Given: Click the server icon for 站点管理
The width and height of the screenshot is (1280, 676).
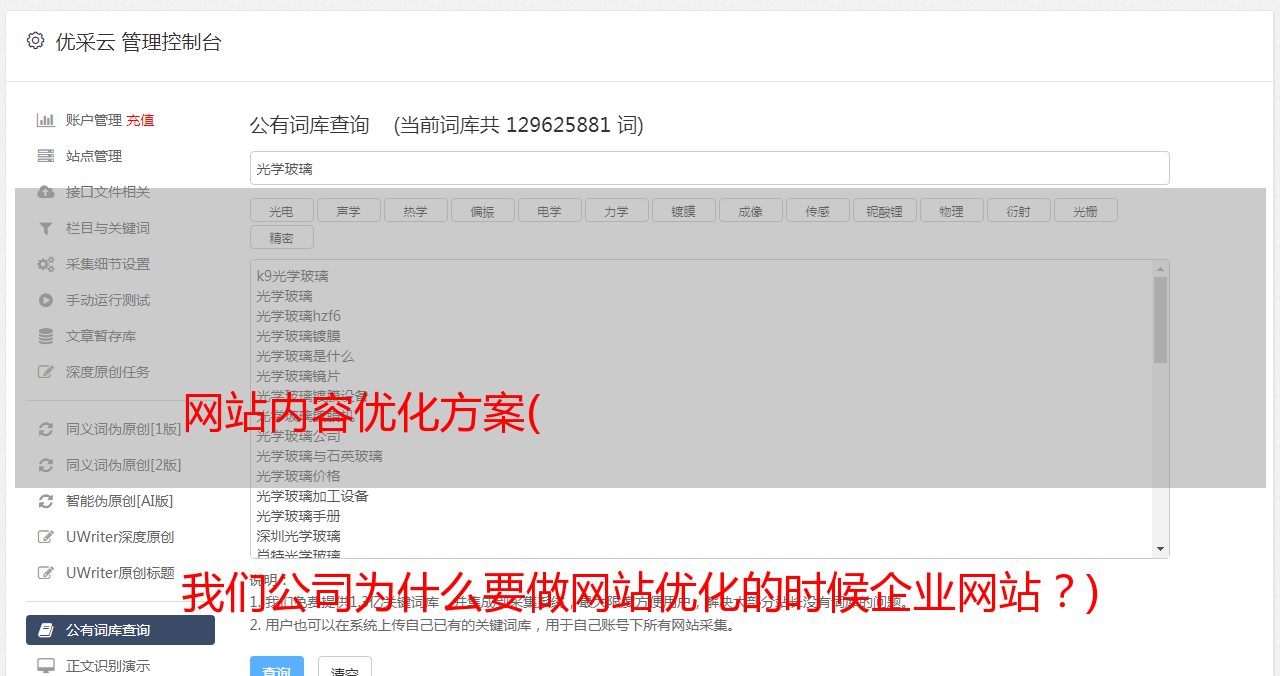Looking at the screenshot, I should pos(45,156).
